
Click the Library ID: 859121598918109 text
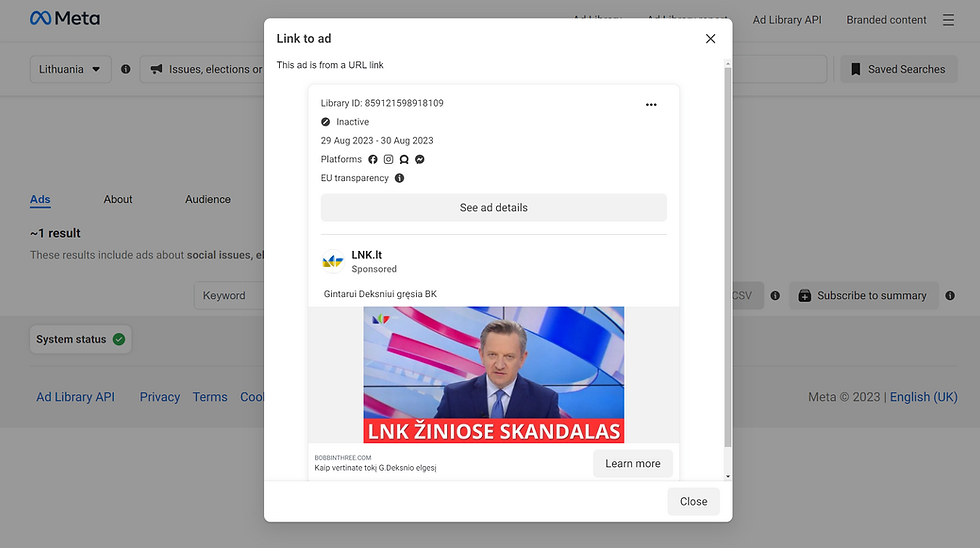[382, 103]
